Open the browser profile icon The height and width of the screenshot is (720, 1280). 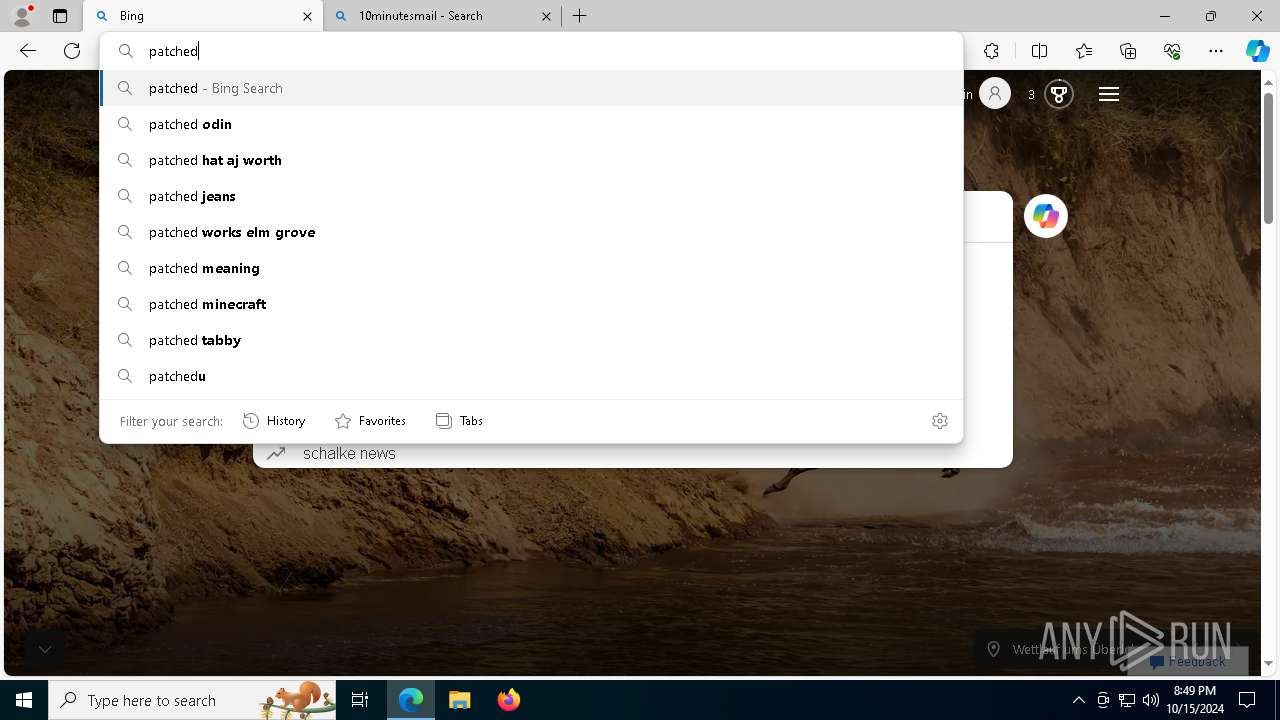click(x=22, y=16)
